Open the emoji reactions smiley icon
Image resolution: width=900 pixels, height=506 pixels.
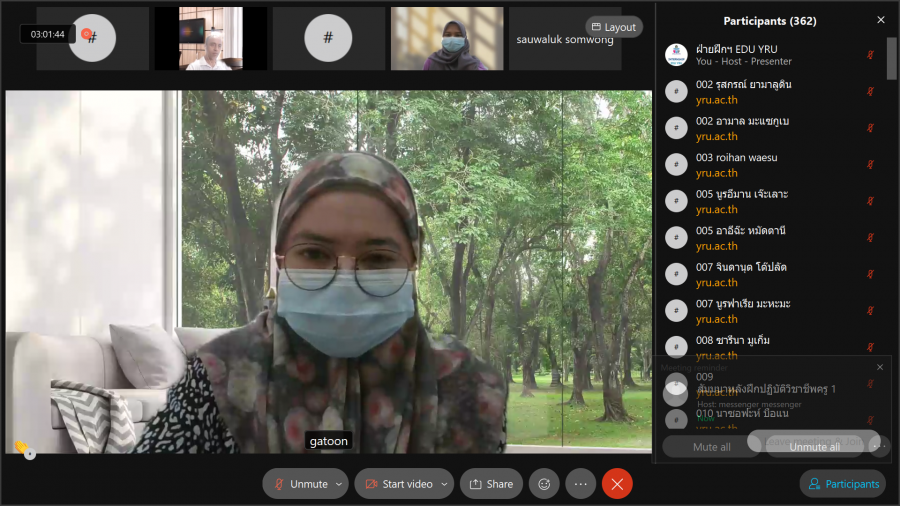coord(544,484)
